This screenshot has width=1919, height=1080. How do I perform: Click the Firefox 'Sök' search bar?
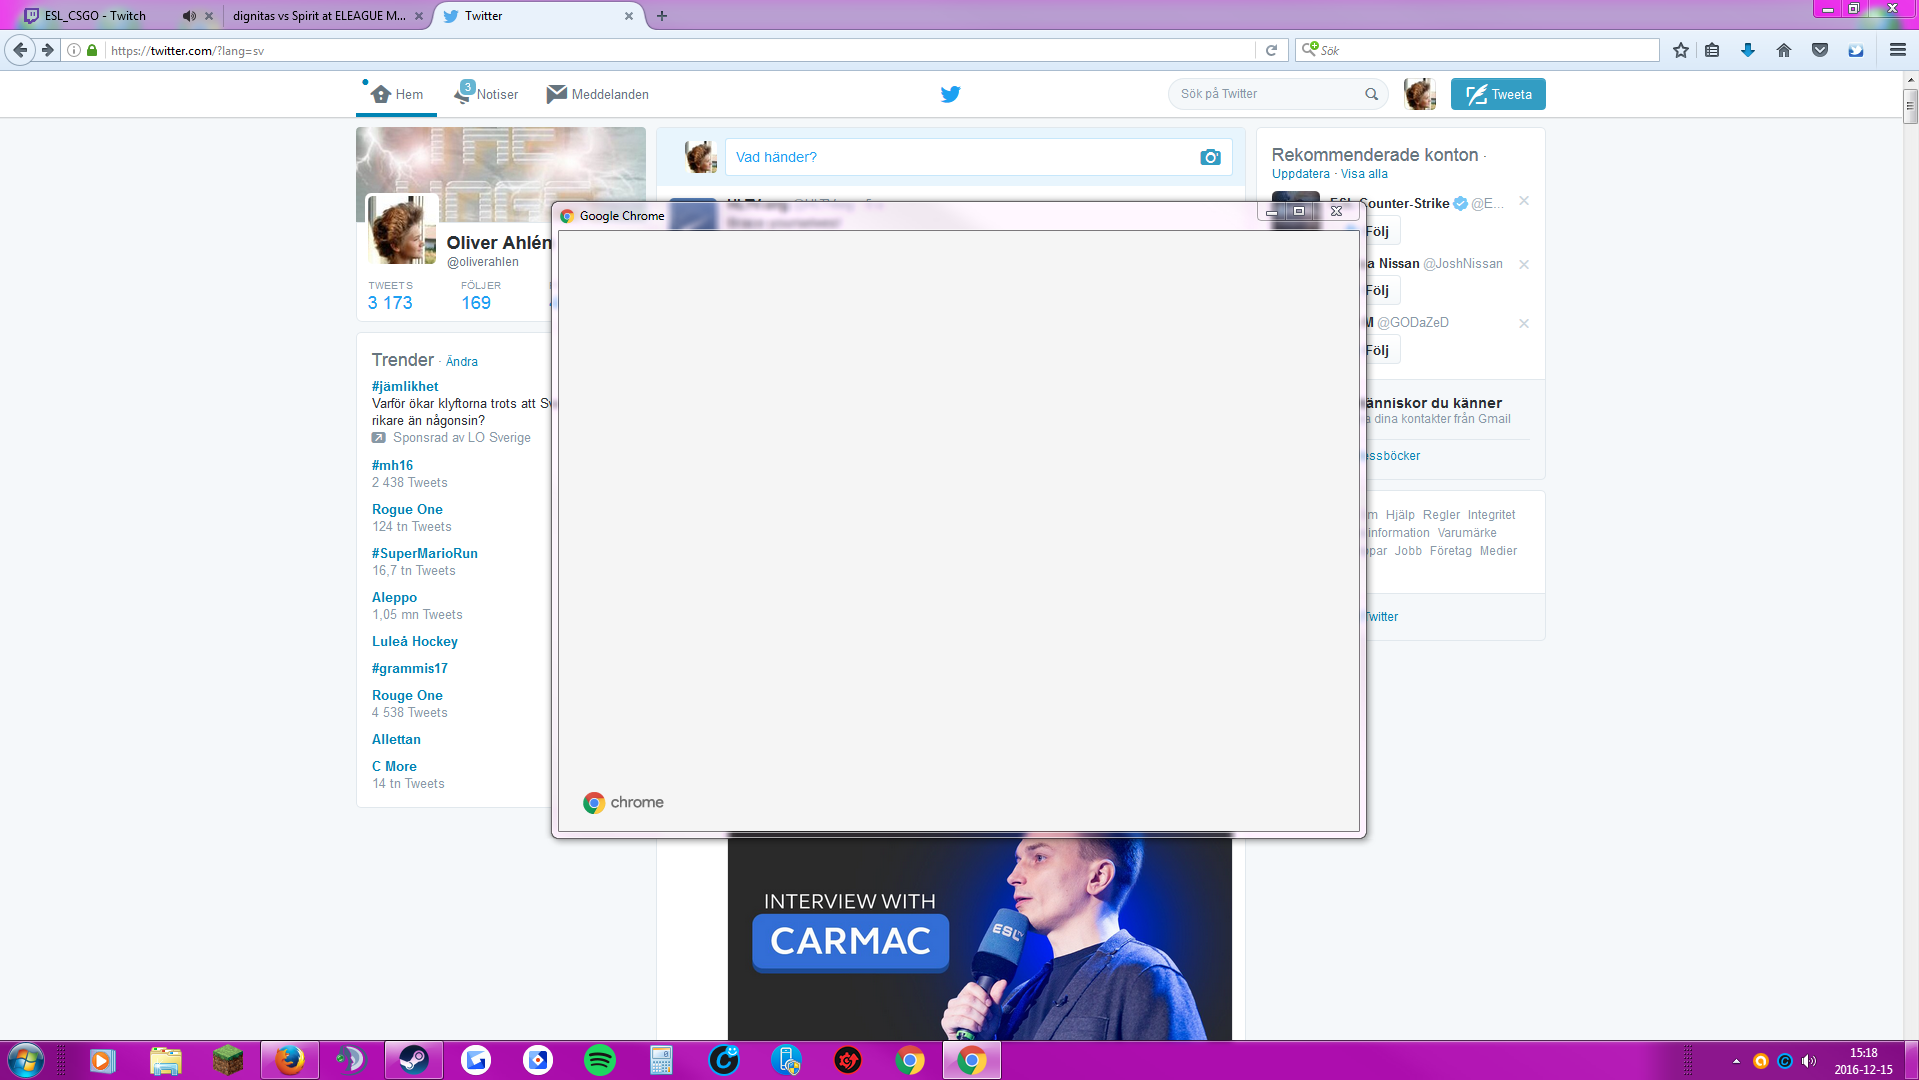[1478, 50]
